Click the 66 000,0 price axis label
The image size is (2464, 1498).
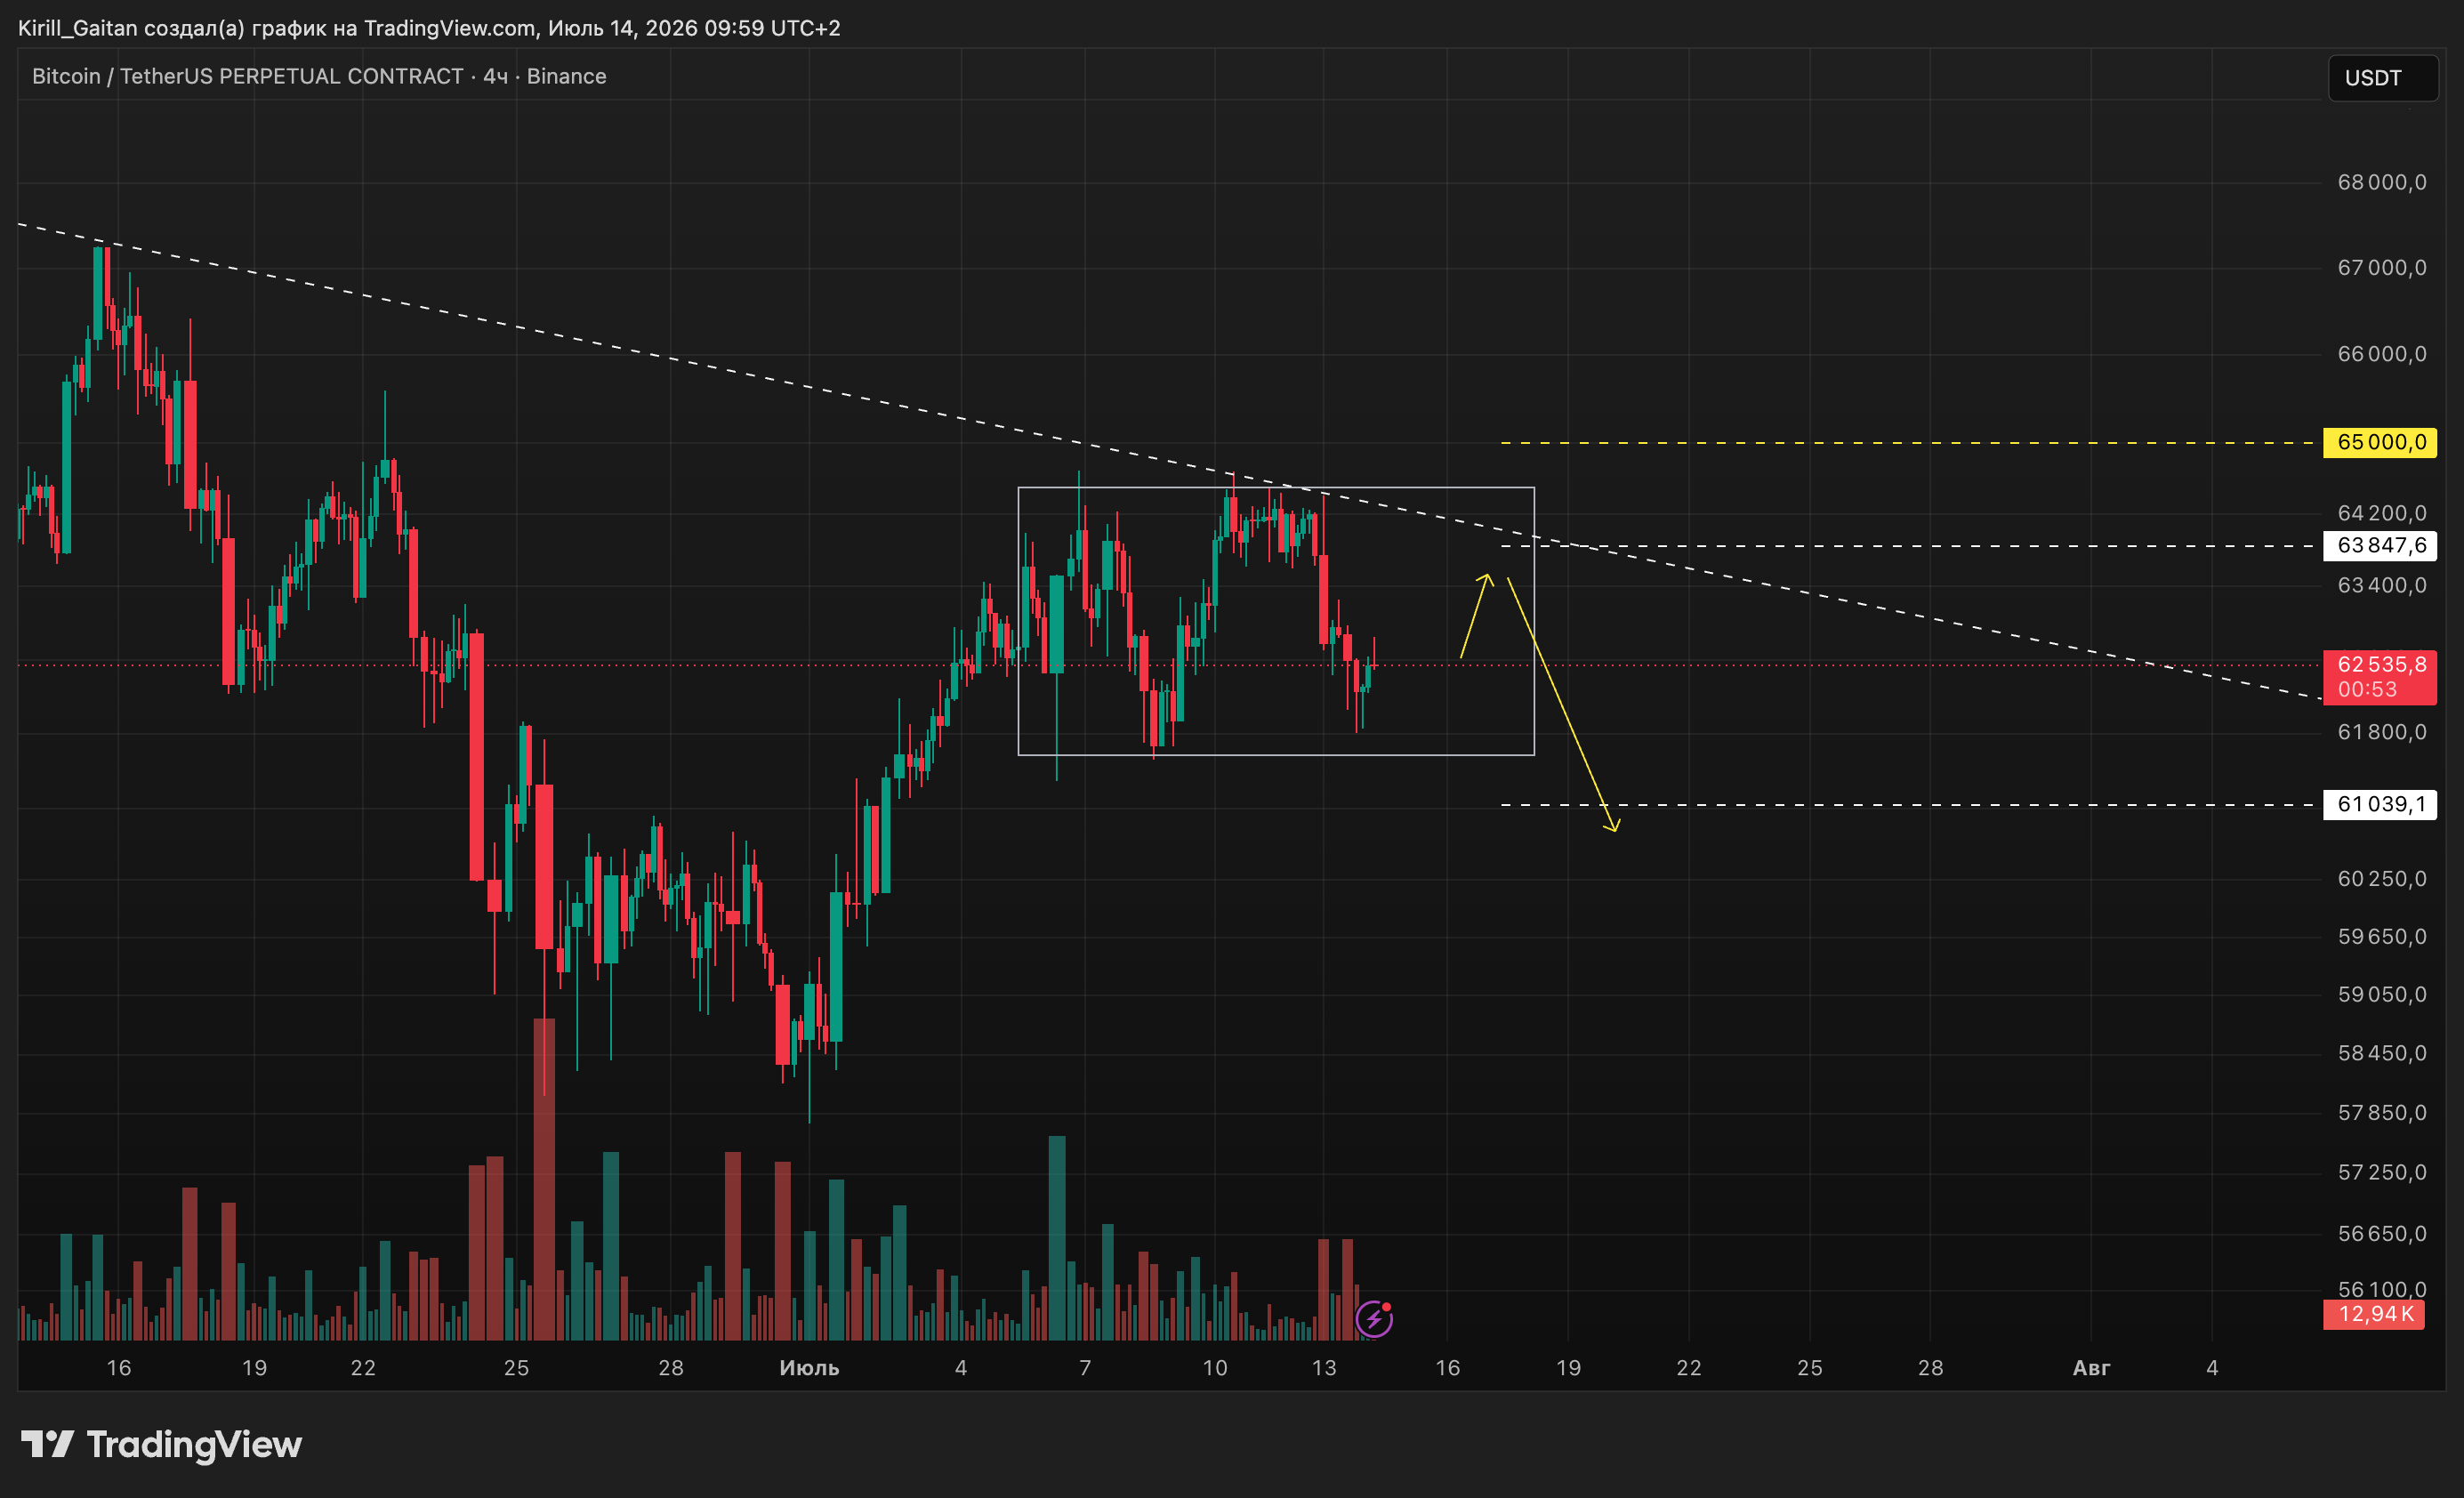[x=2381, y=353]
